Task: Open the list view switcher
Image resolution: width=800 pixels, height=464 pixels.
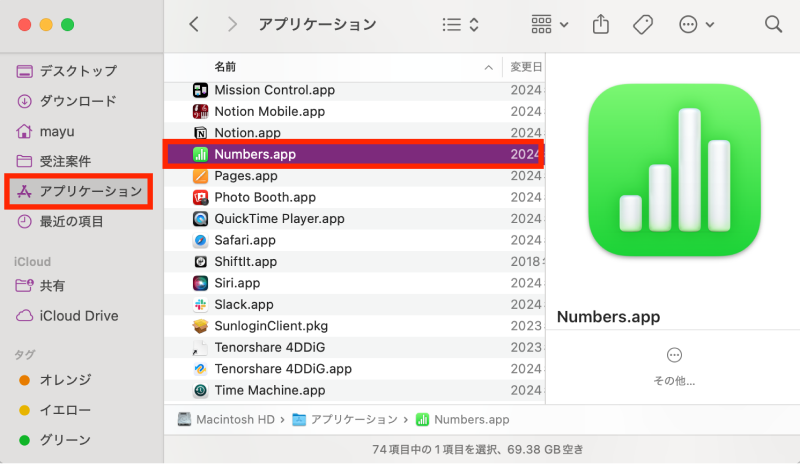Action: pyautogui.click(x=461, y=25)
